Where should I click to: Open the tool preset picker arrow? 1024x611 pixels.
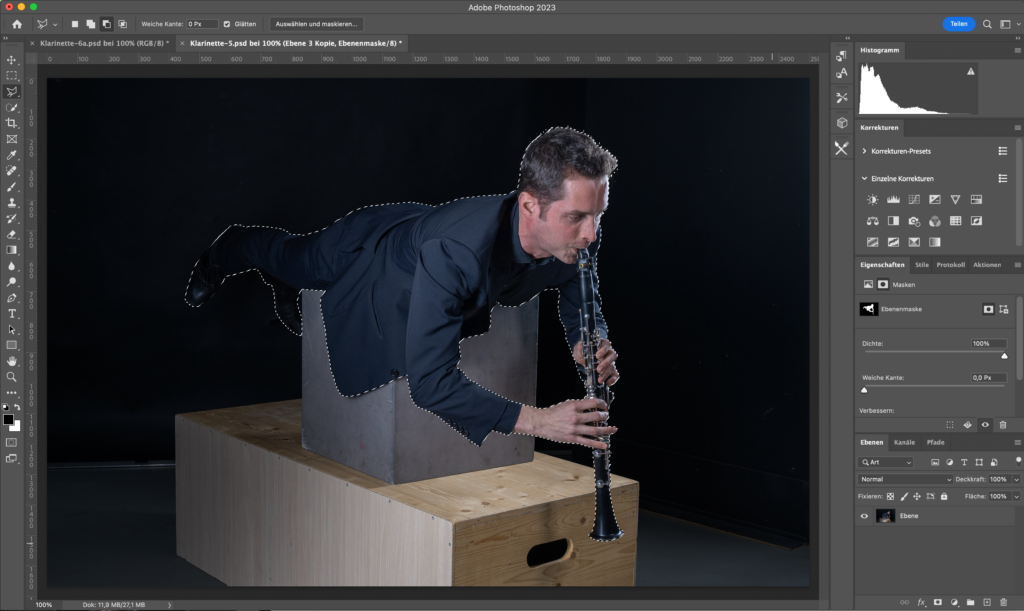coord(55,25)
